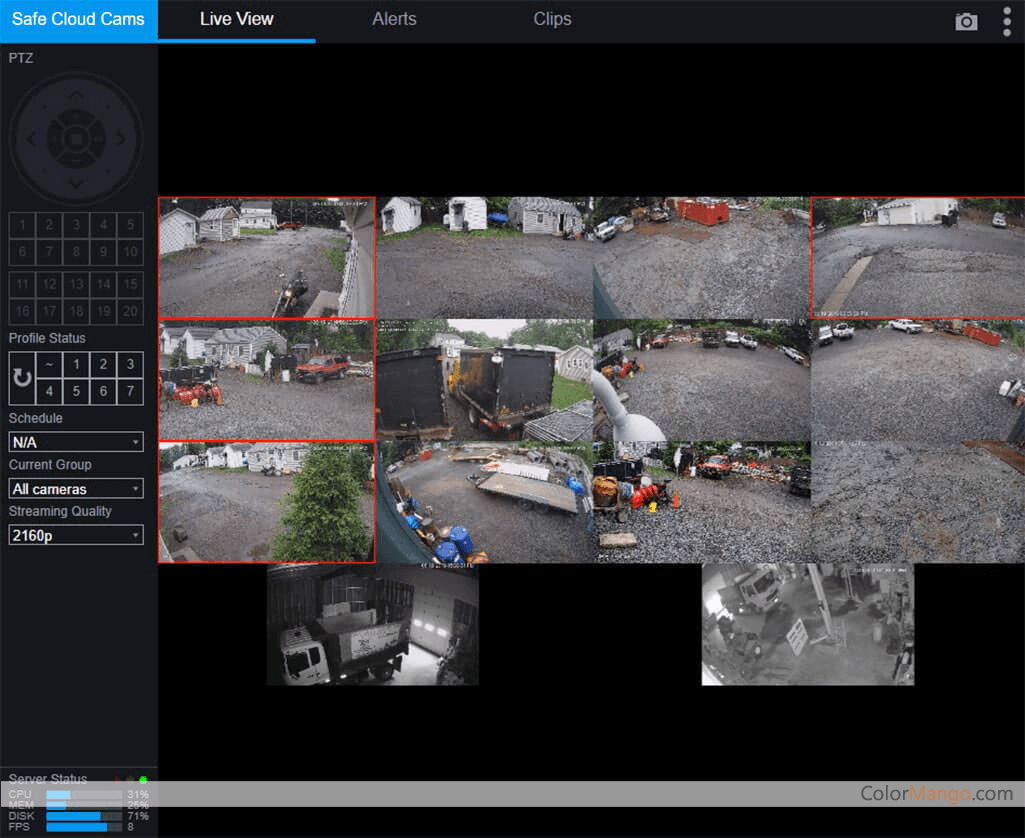Toggle profile 1 in Profile Status
The width and height of the screenshot is (1025, 838).
point(76,365)
